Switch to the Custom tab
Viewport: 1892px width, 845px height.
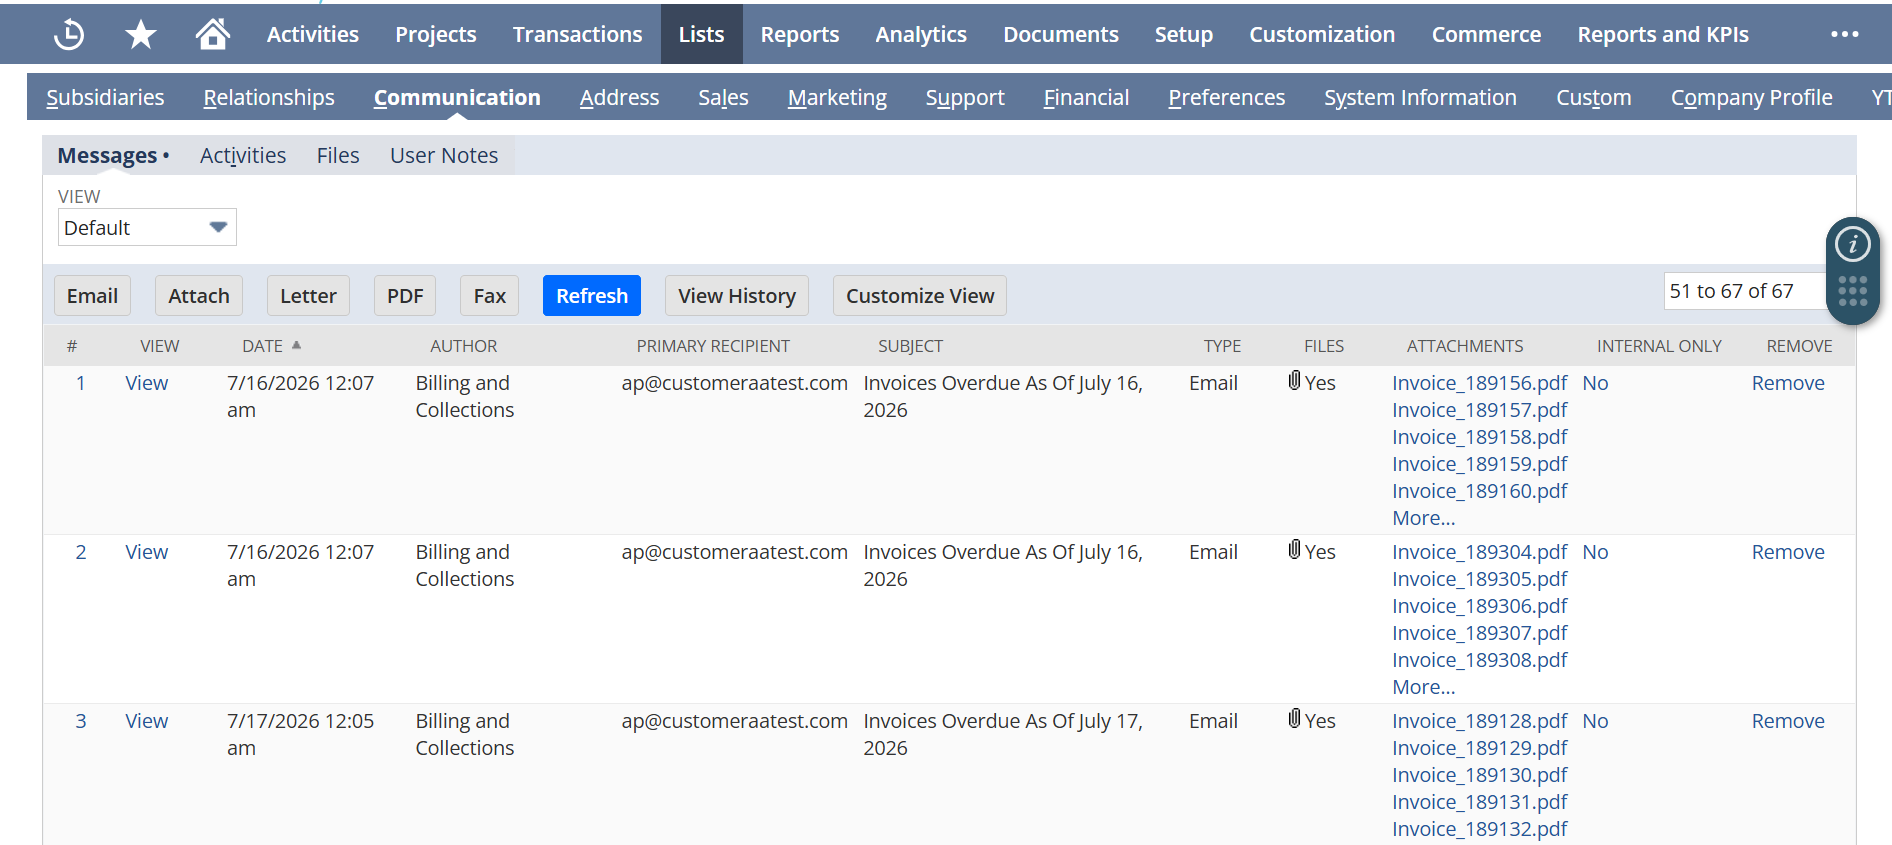click(x=1594, y=97)
